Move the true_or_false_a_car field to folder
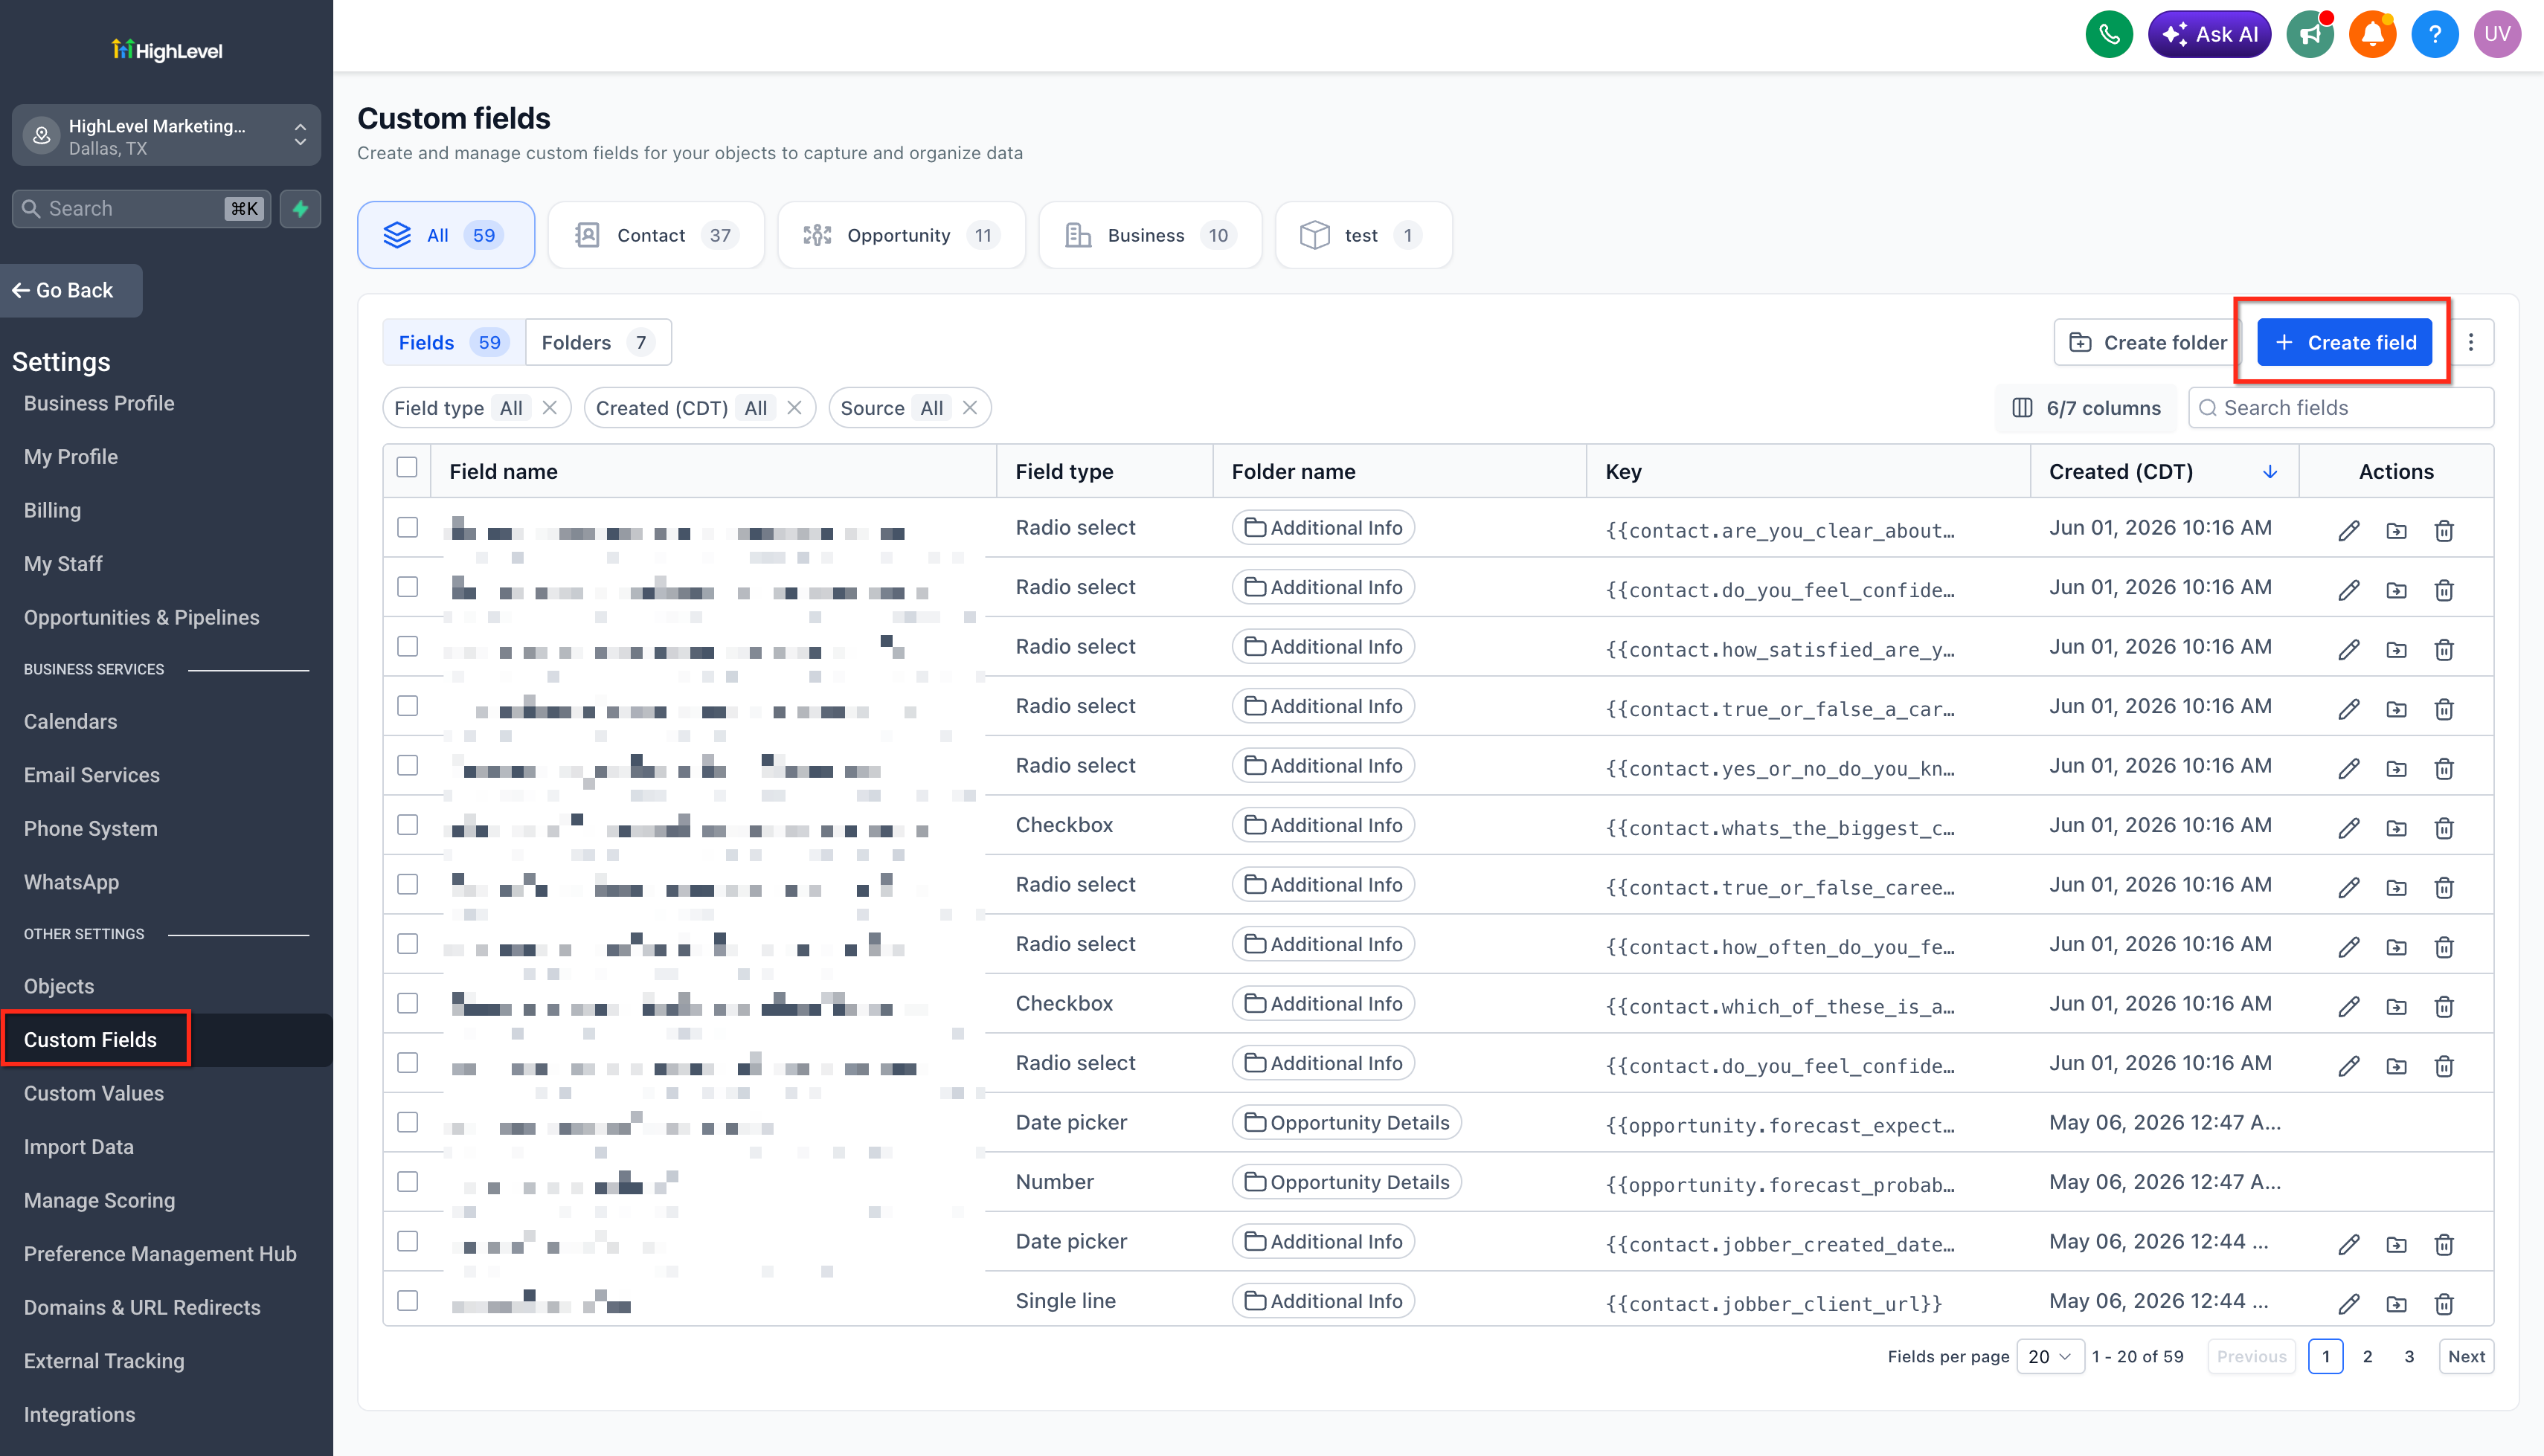The image size is (2544, 1456). 2397,709
